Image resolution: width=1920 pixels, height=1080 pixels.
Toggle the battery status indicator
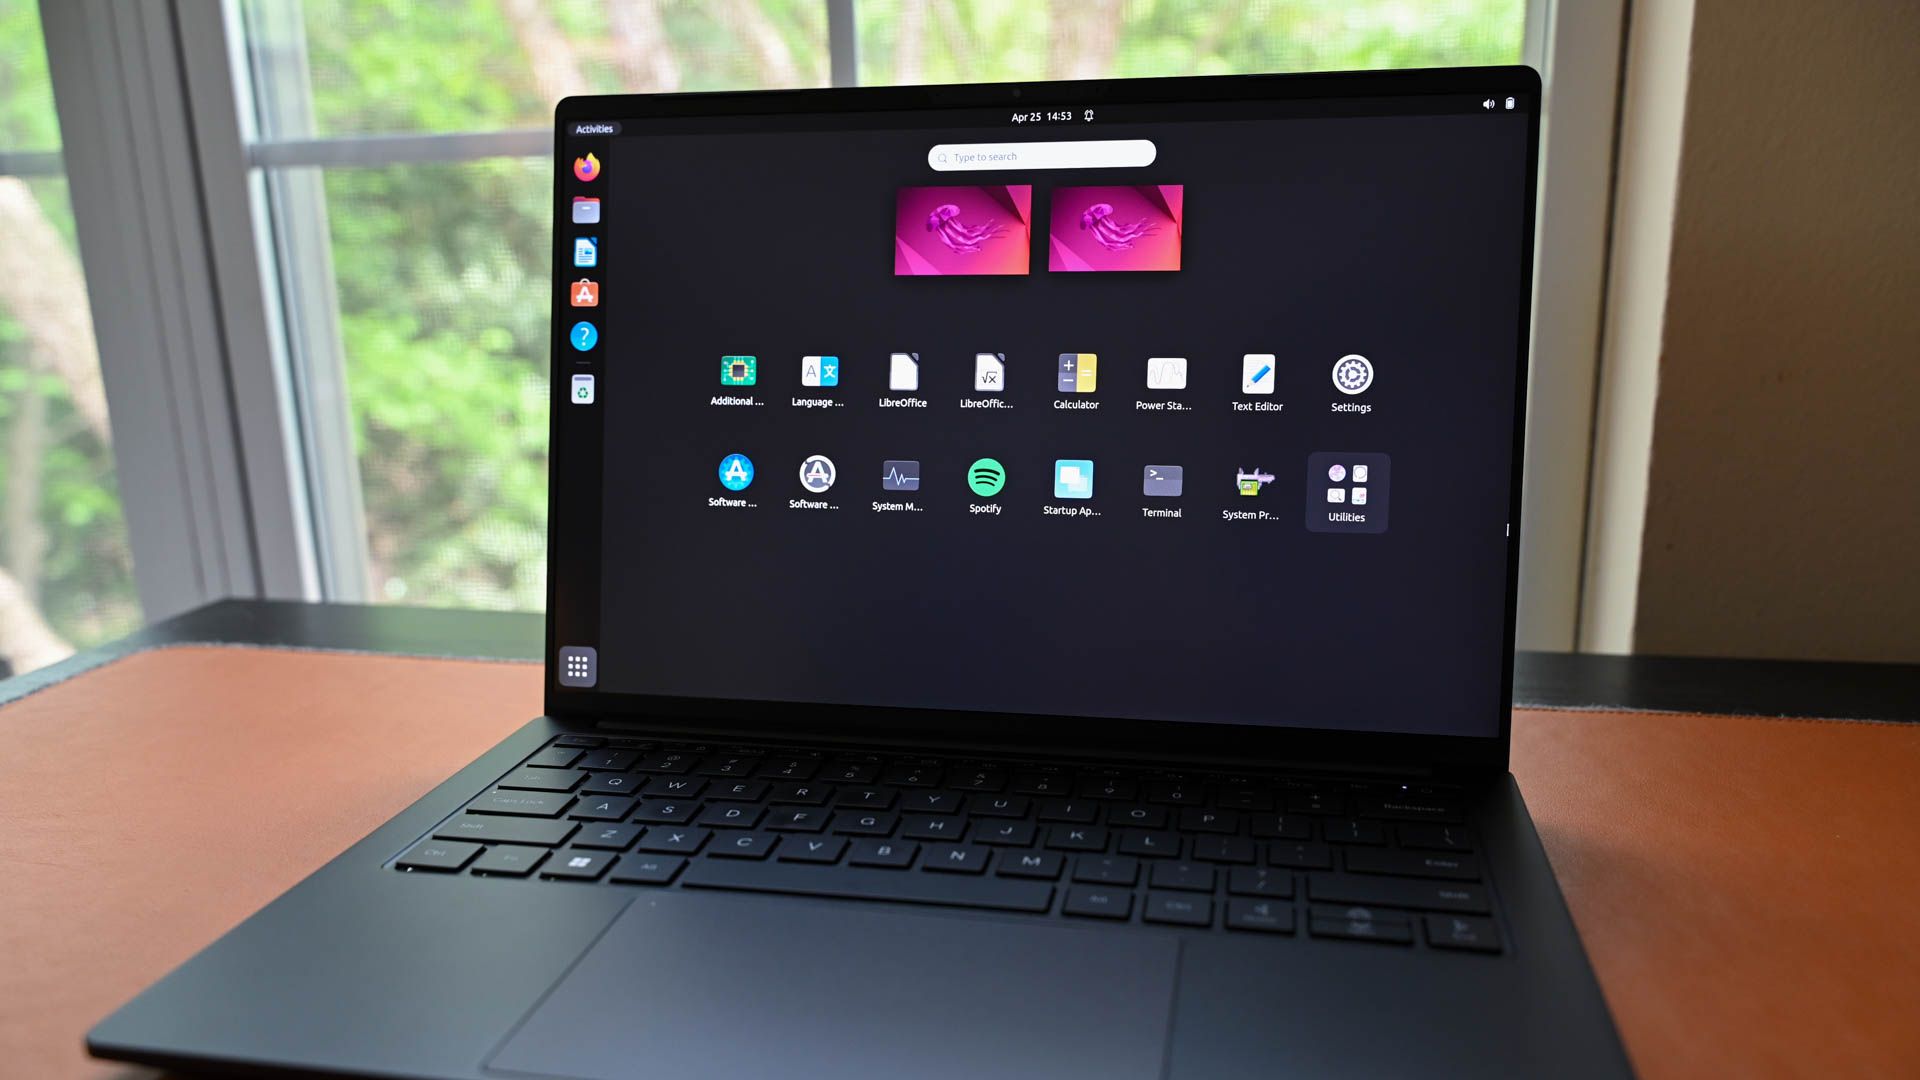1510,102
